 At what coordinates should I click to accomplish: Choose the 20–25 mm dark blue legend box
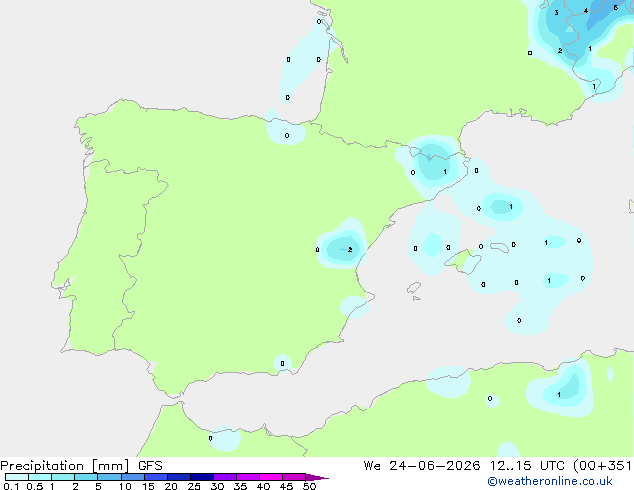tap(179, 477)
